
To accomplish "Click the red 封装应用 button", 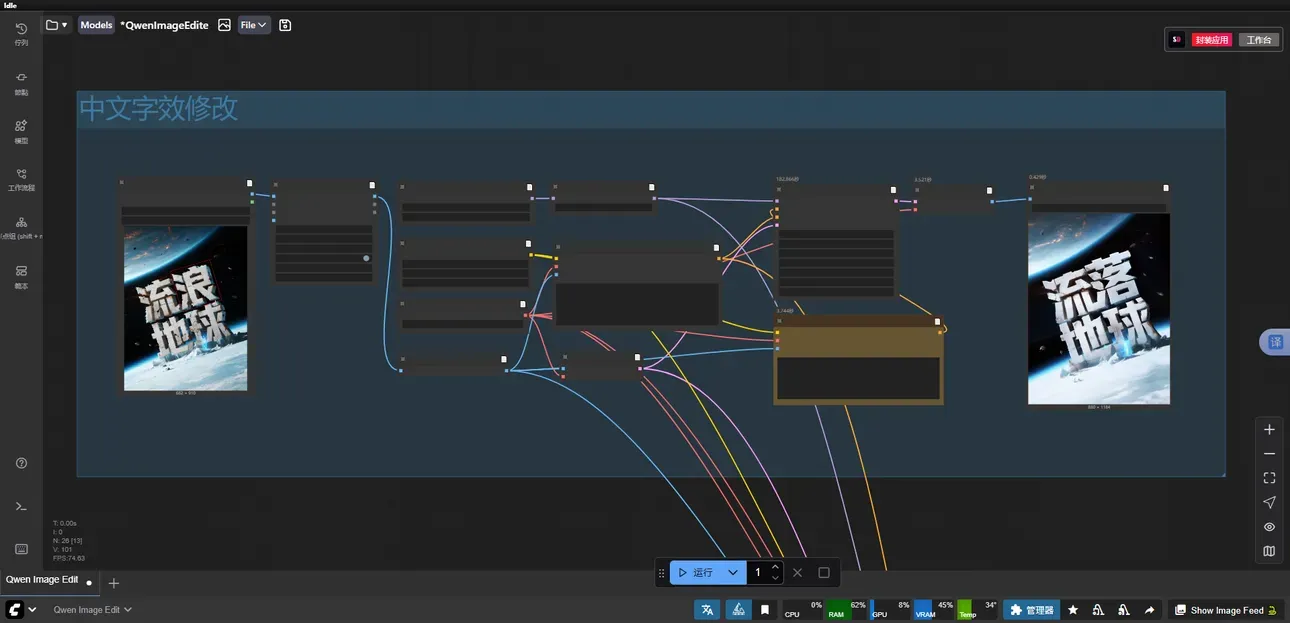I will 1211,40.
